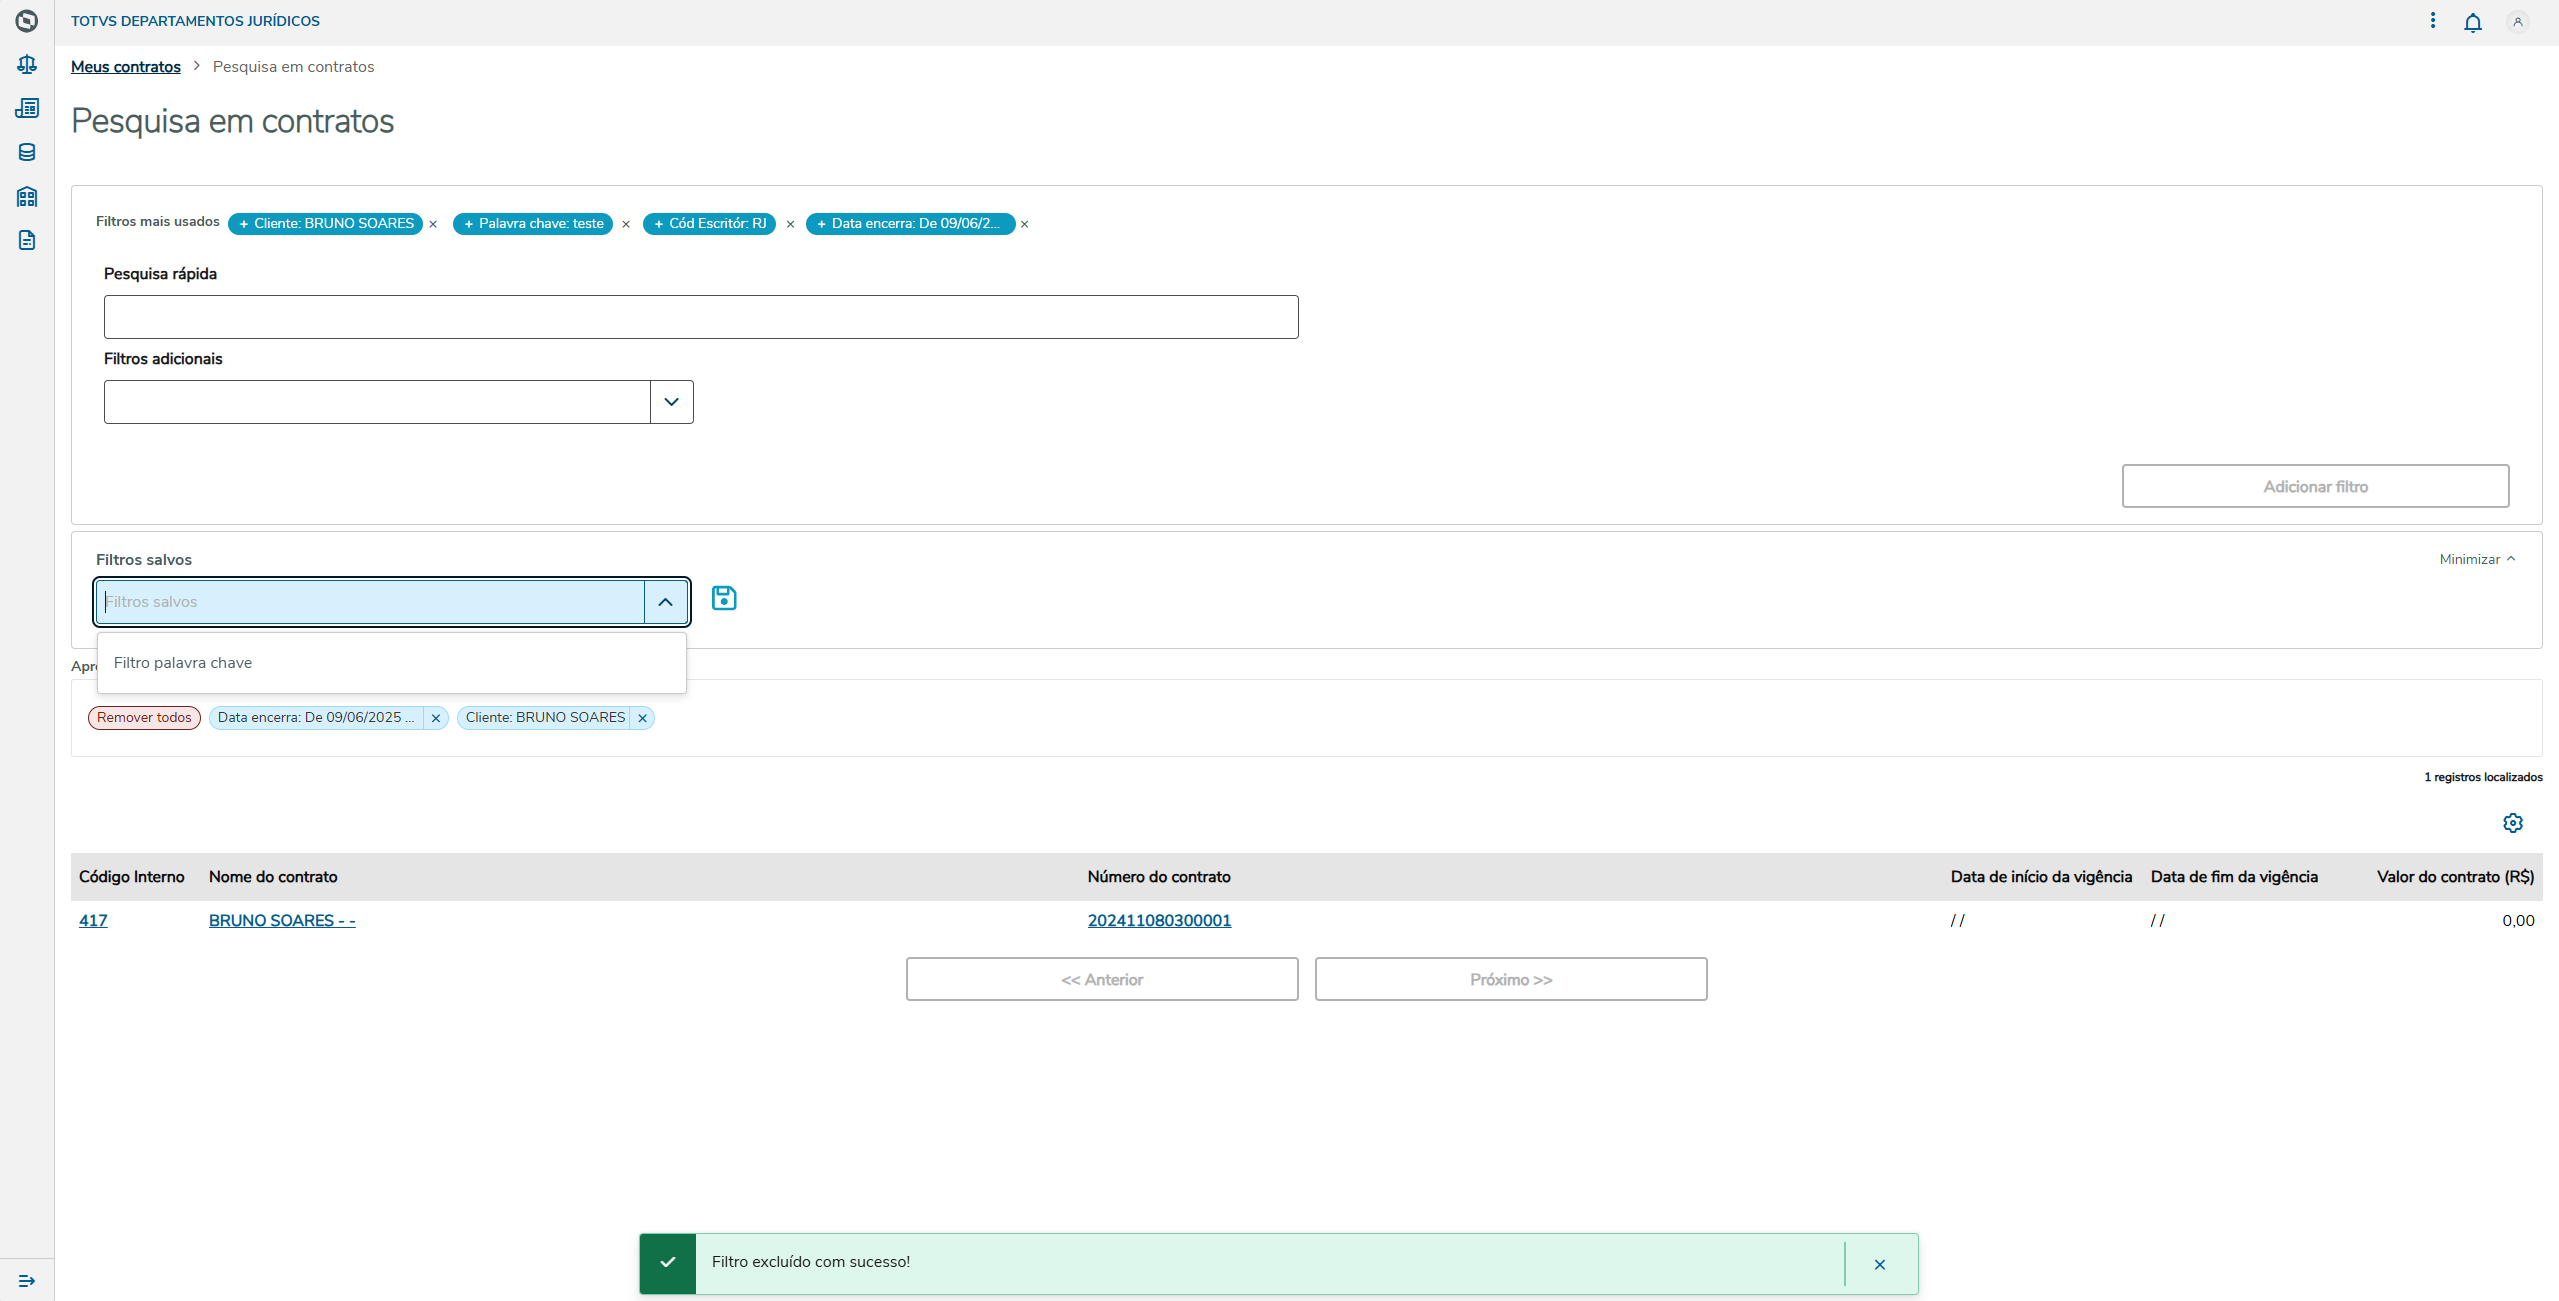
Task: Open the document sidebar icon
Action: coord(27,240)
